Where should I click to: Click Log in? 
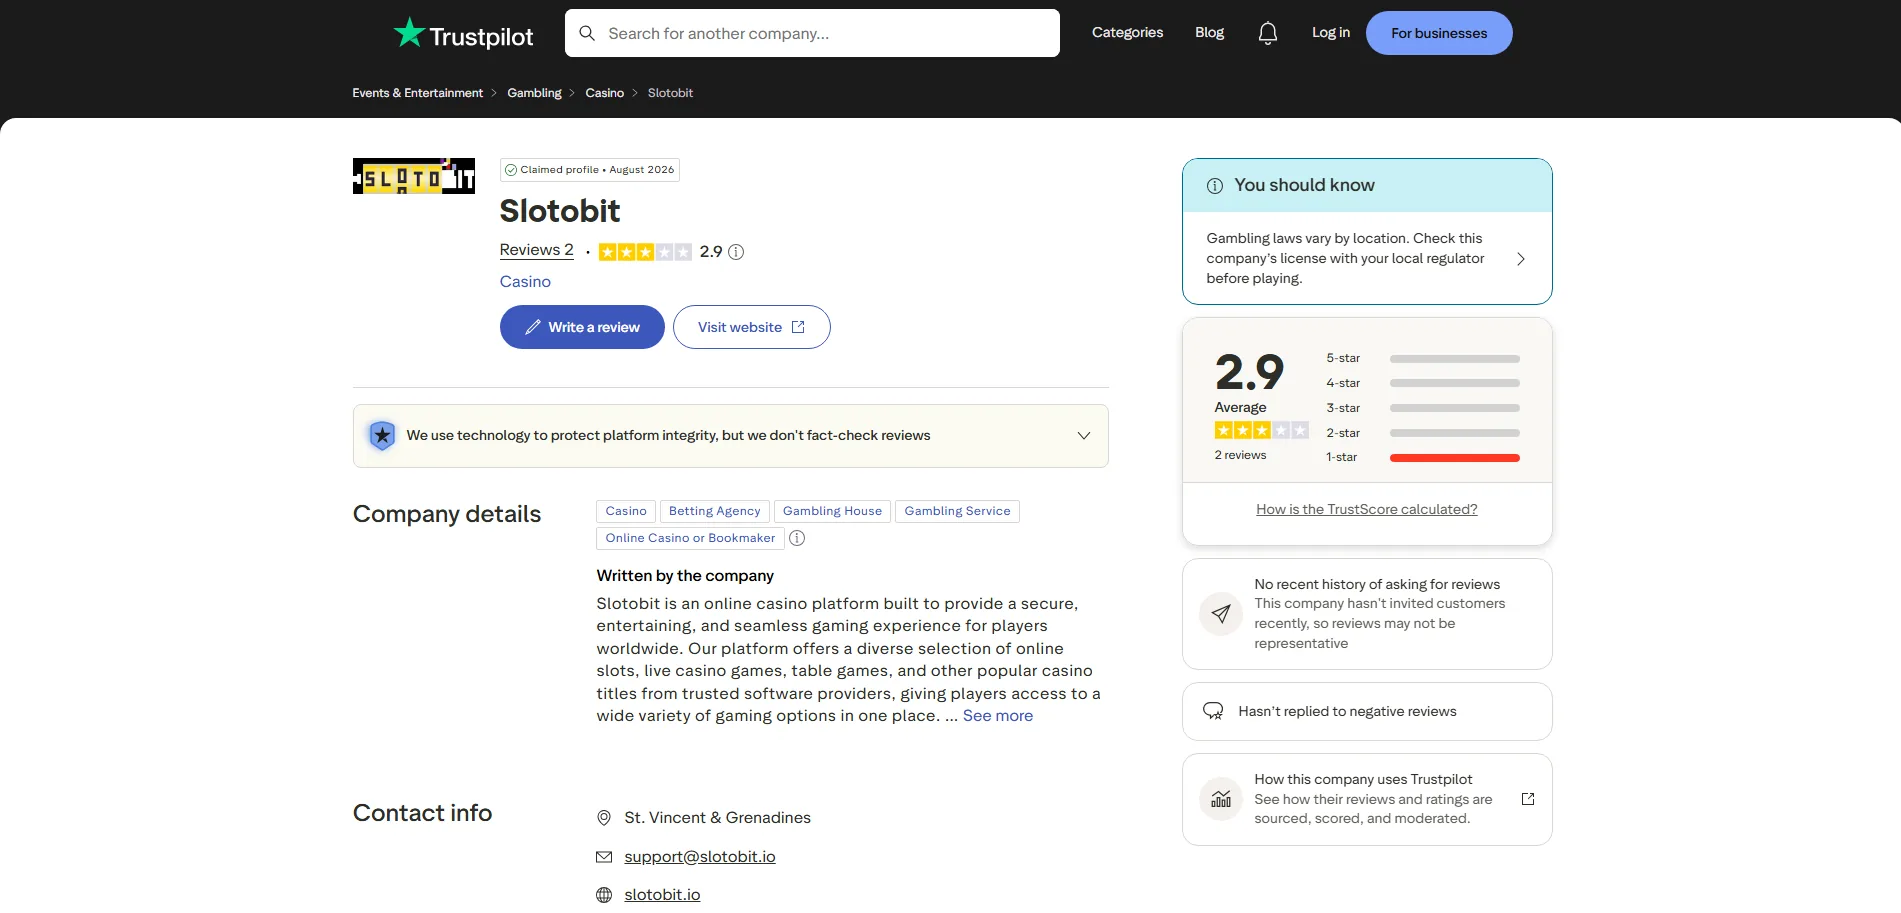pyautogui.click(x=1330, y=33)
